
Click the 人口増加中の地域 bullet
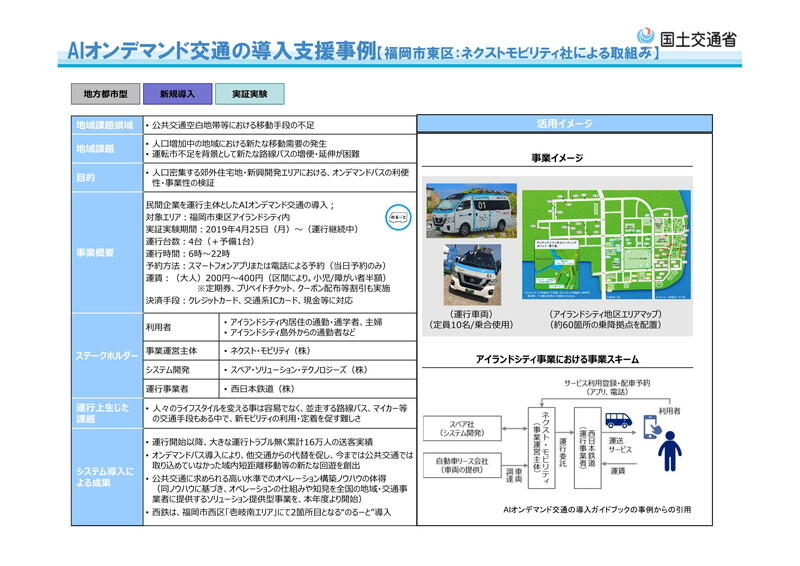pos(239,143)
